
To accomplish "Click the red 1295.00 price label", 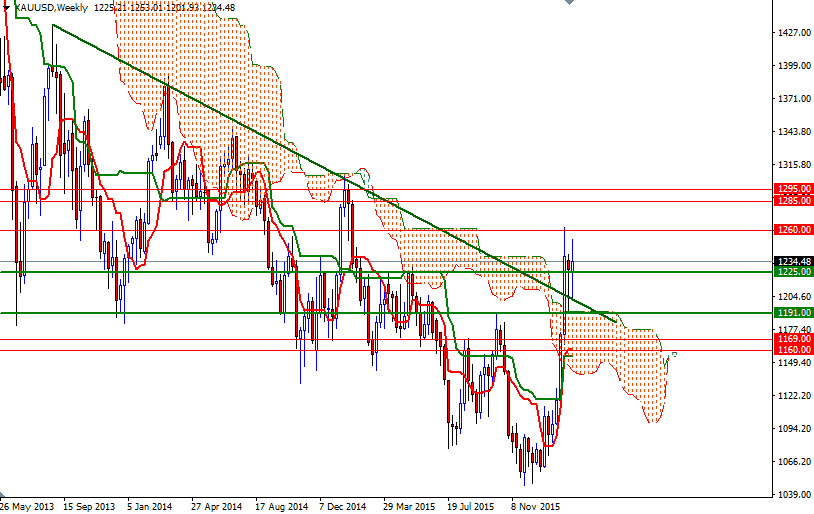I will [x=793, y=189].
